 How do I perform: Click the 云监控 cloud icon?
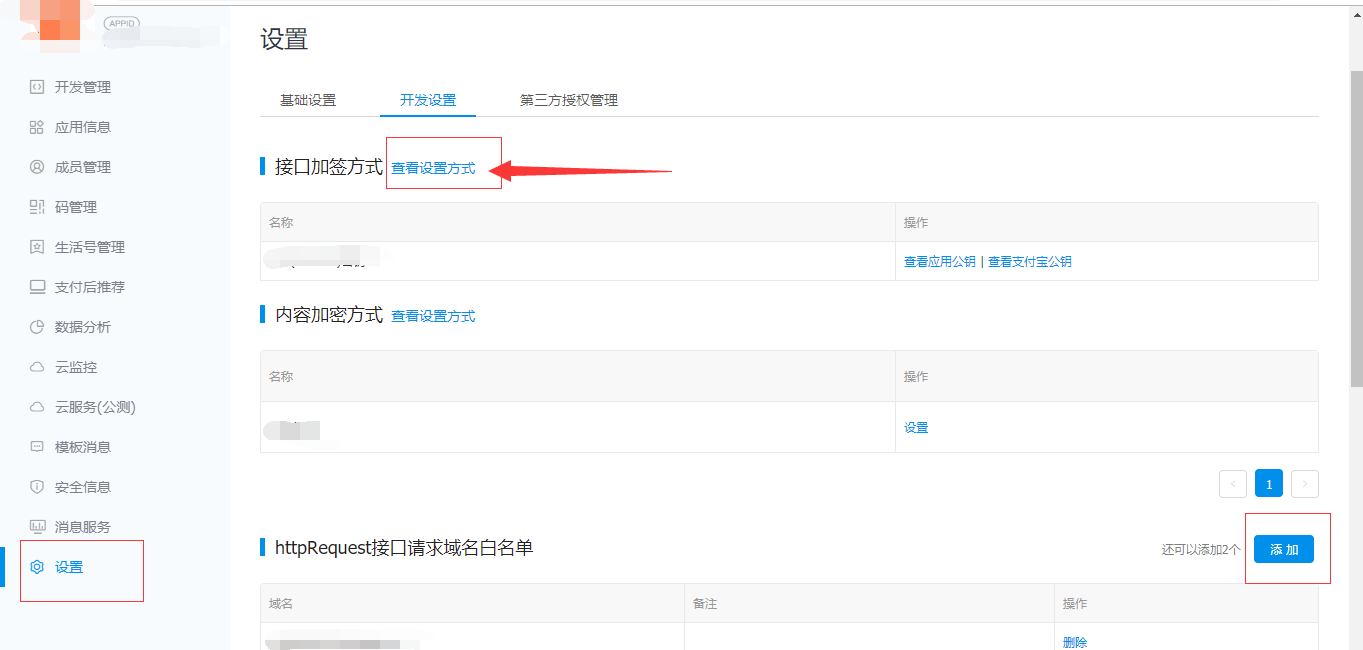(37, 367)
